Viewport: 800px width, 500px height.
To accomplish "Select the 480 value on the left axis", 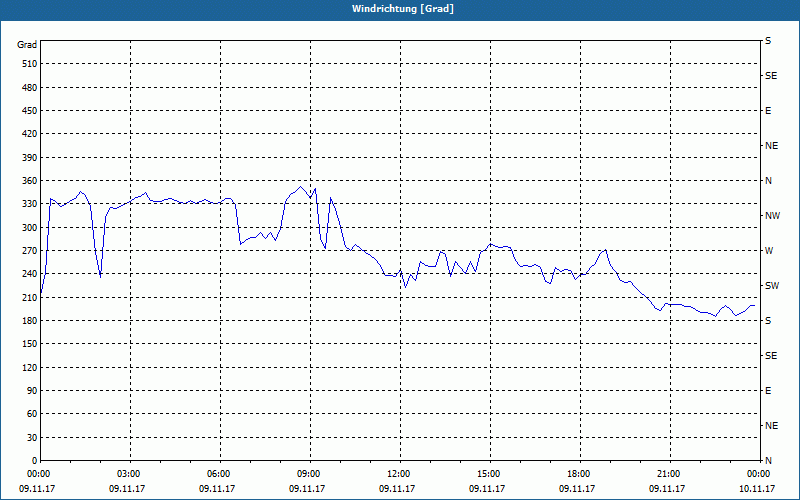I will pyautogui.click(x=30, y=87).
